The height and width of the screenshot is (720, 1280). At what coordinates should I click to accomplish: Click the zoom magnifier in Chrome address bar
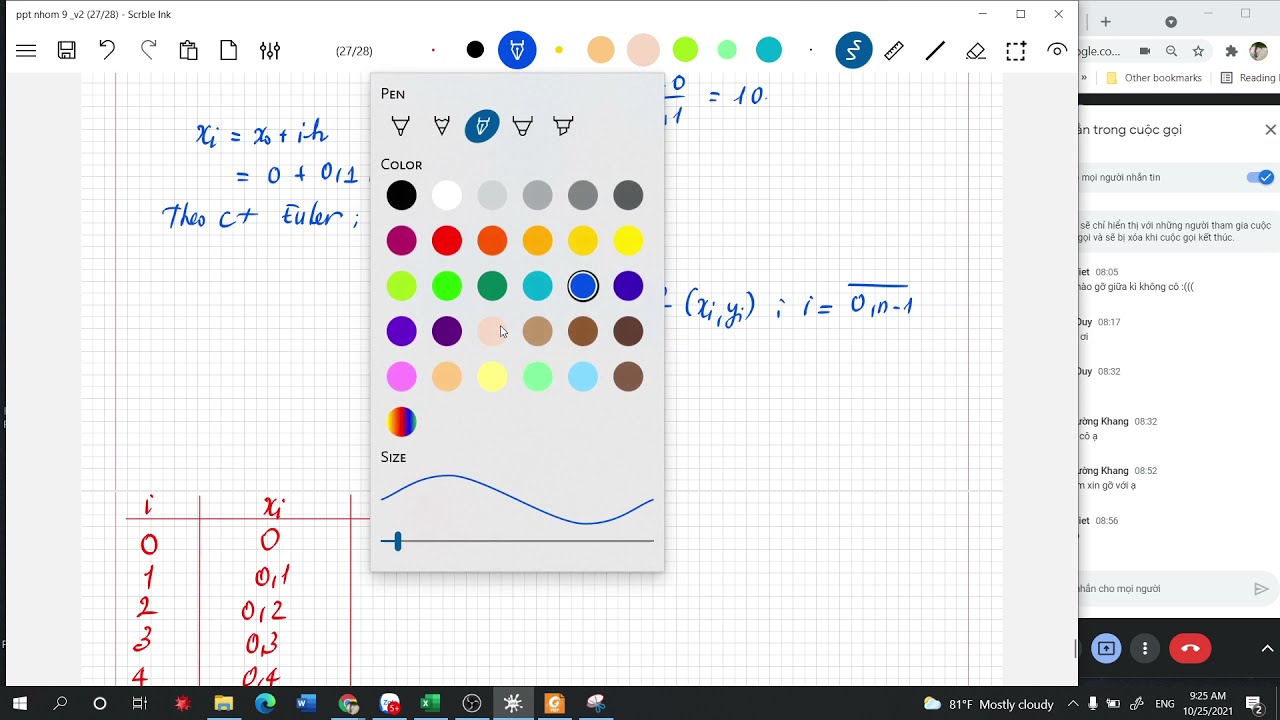click(x=1171, y=51)
